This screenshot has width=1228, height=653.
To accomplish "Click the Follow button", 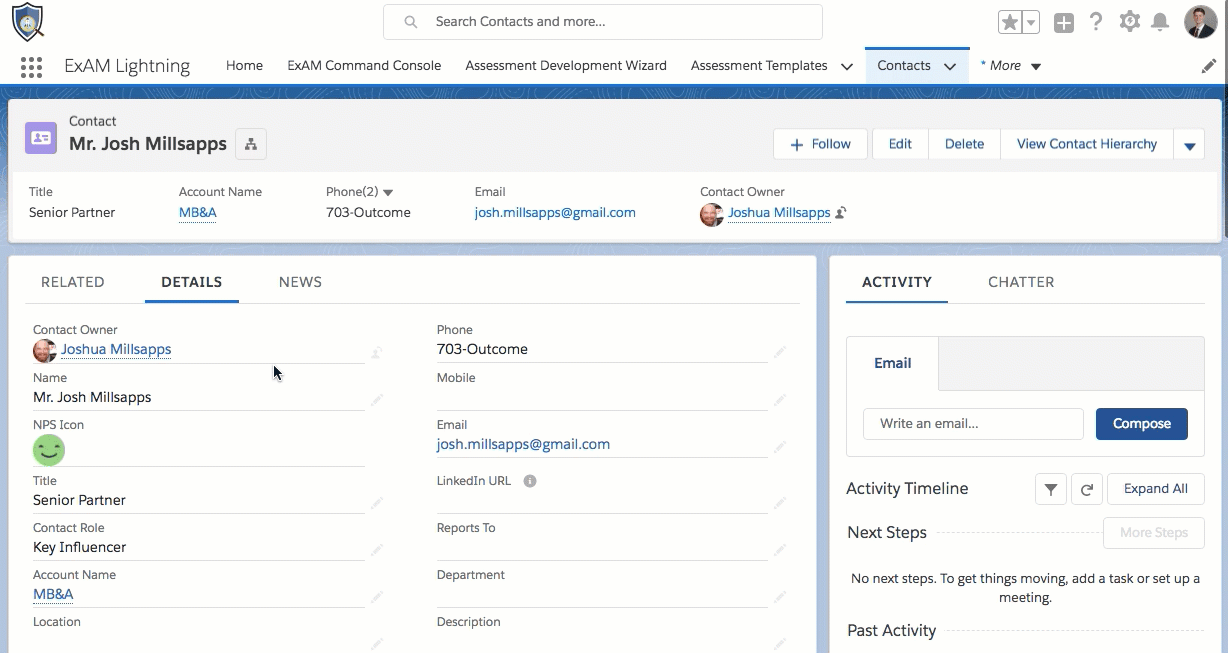I will point(821,144).
